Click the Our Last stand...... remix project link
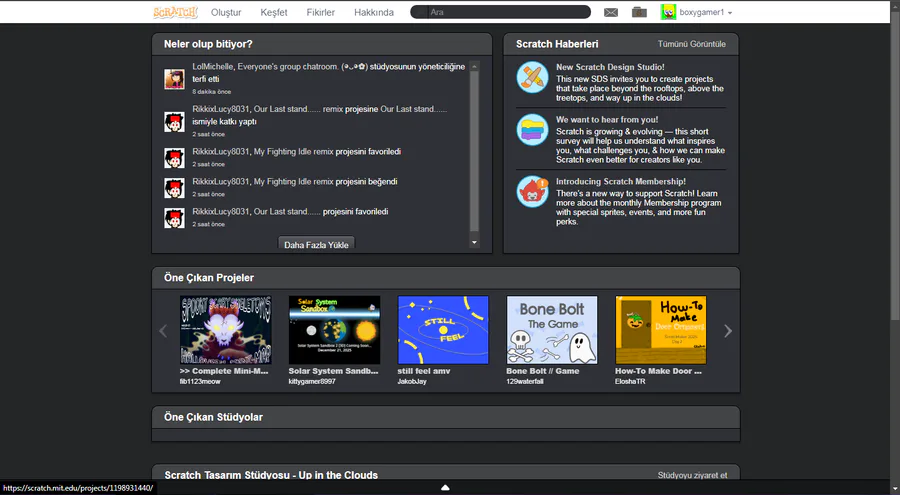The height and width of the screenshot is (495, 900). click(298, 109)
